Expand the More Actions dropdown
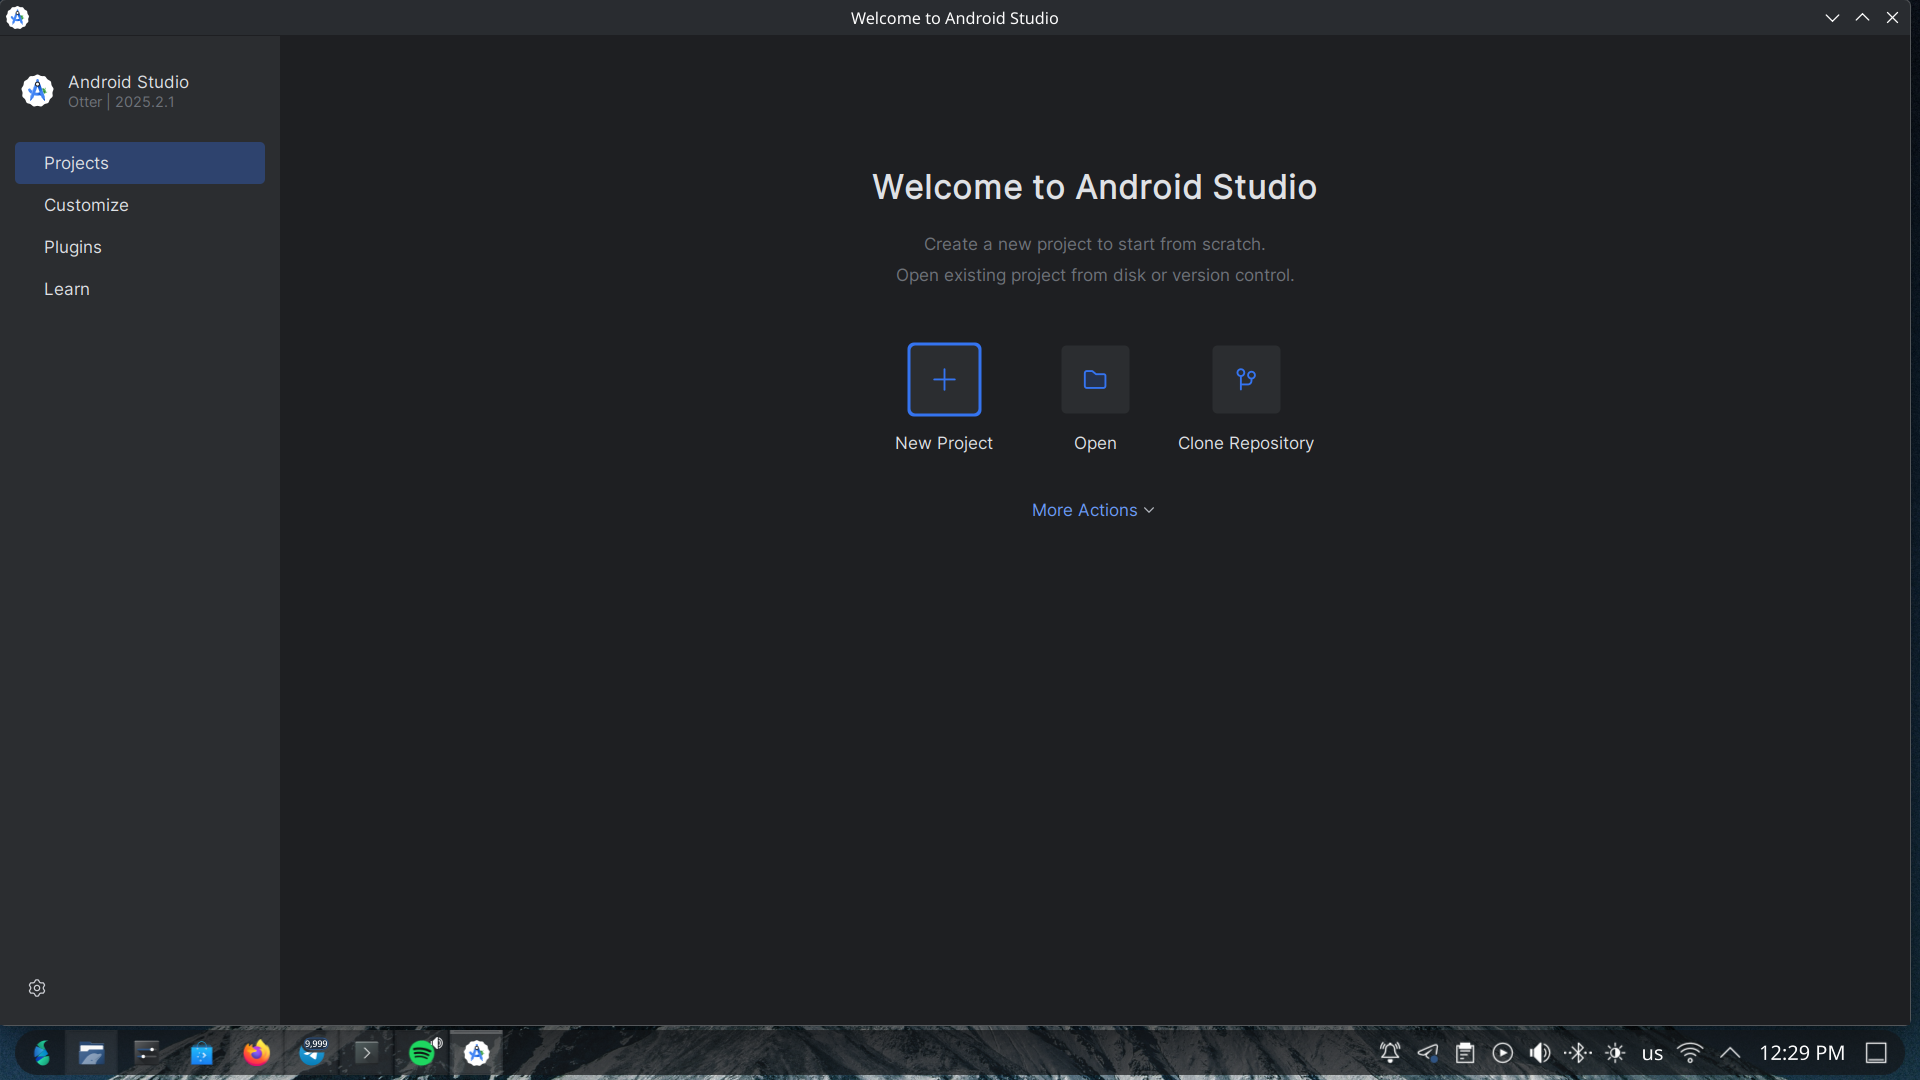The height and width of the screenshot is (1080, 1920). 1093,510
